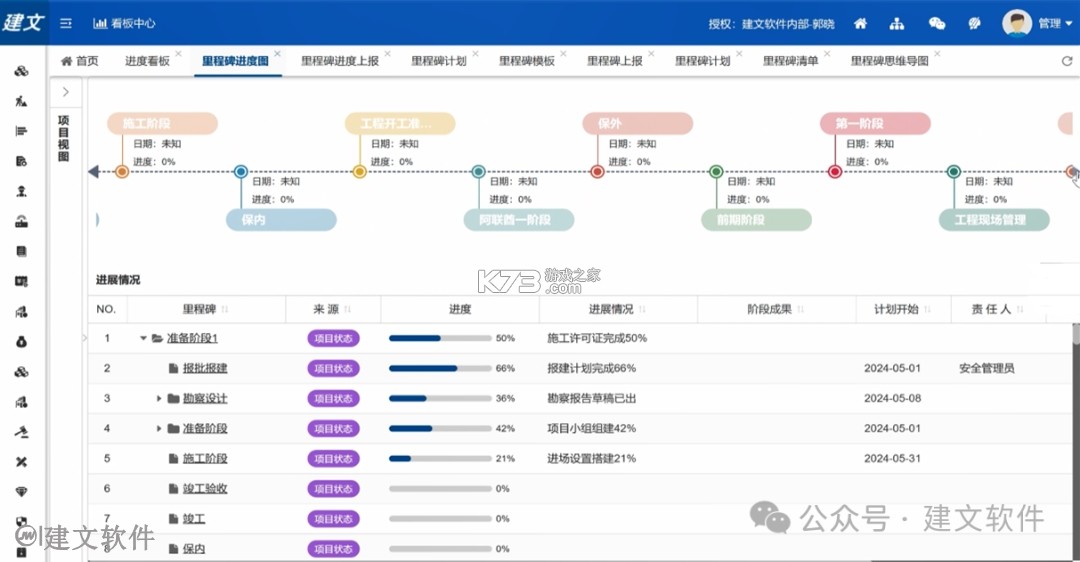Expand the 勘察设计 tree row
Viewport: 1080px width, 562px height.
[159, 399]
